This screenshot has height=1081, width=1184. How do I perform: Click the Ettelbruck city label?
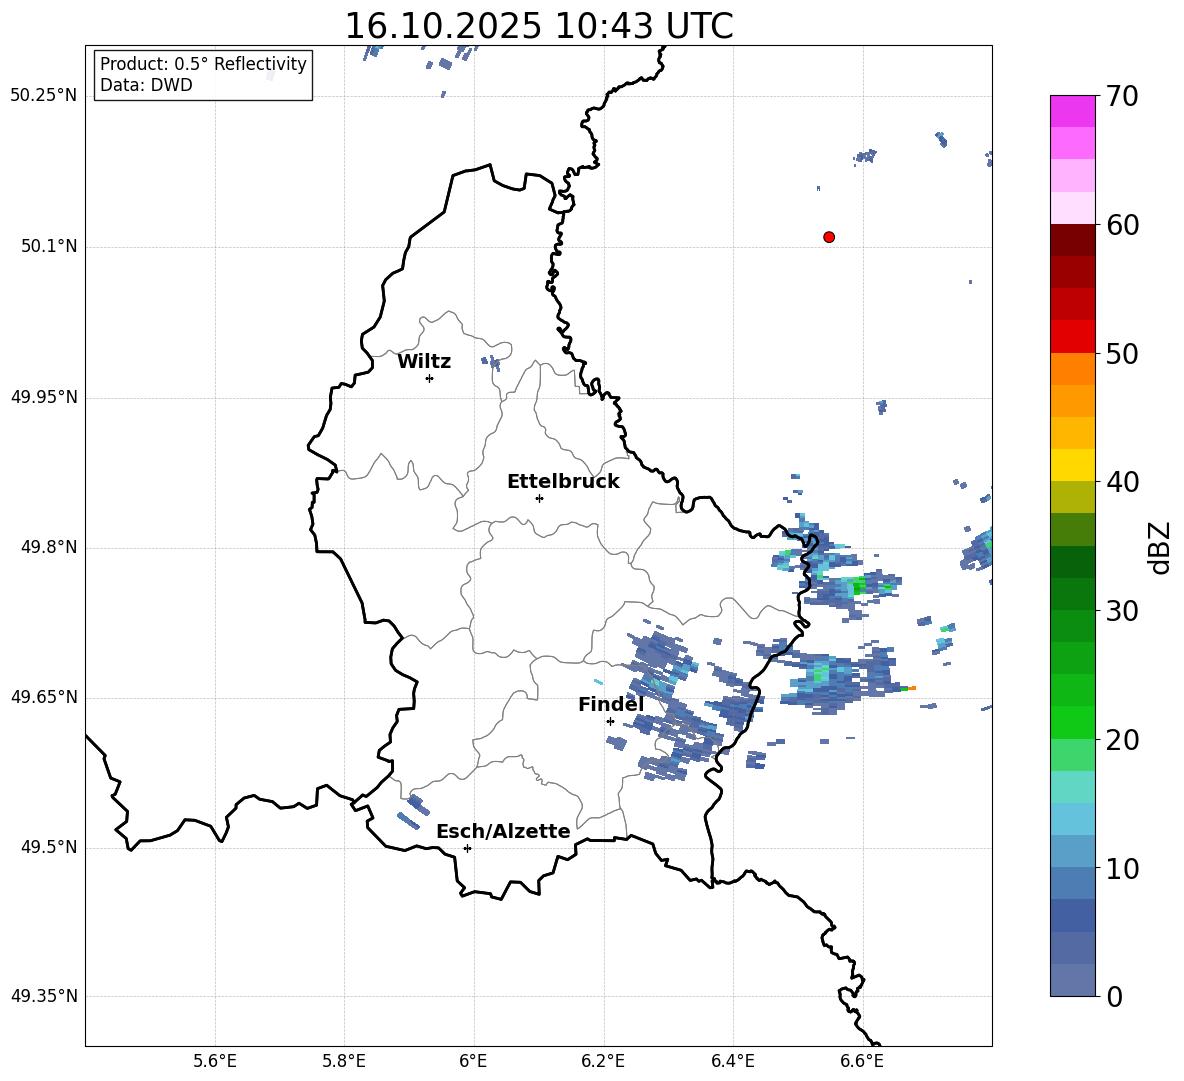[563, 482]
